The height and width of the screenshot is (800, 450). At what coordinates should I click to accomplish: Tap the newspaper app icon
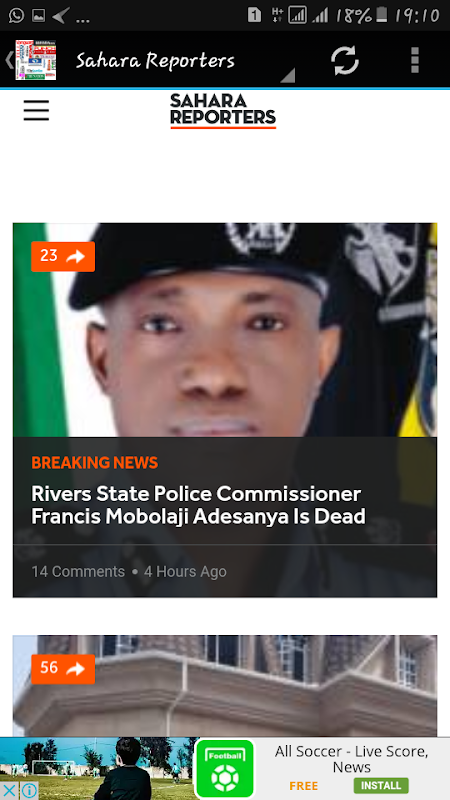[36, 60]
